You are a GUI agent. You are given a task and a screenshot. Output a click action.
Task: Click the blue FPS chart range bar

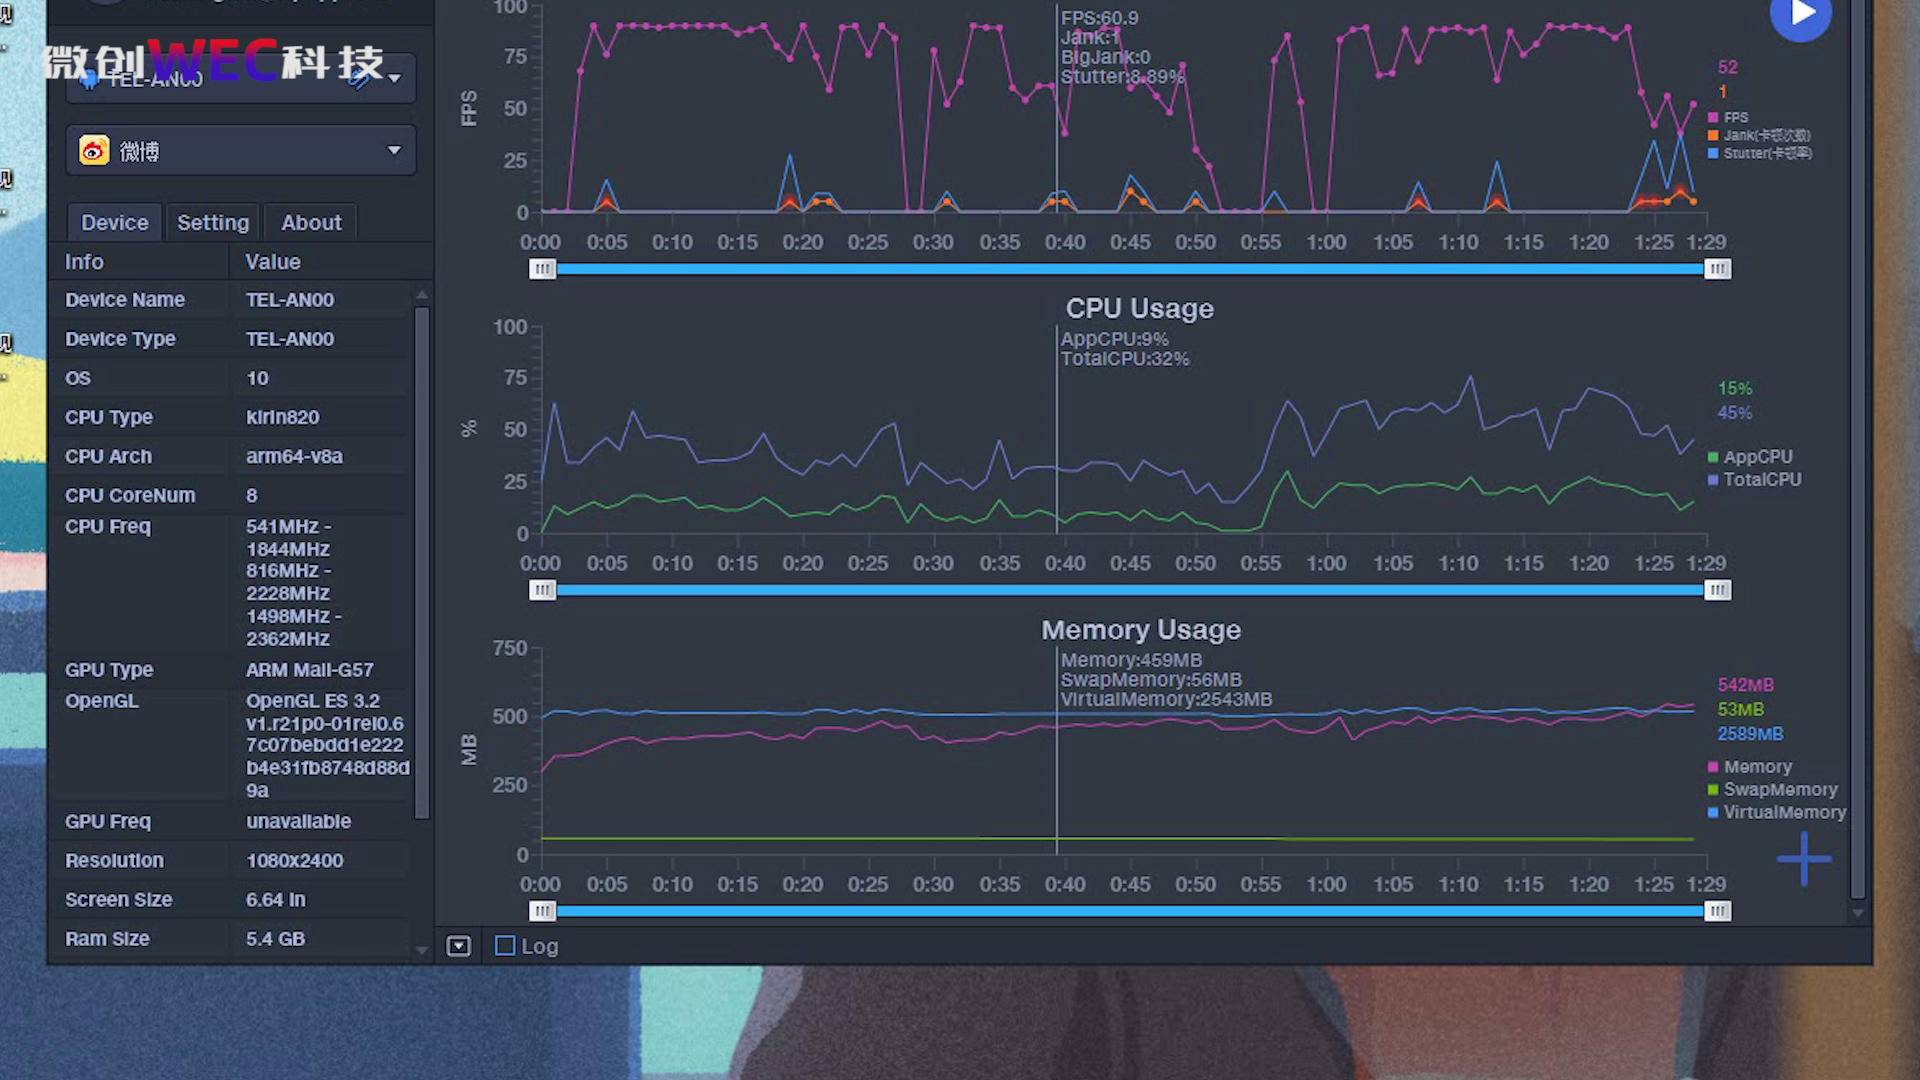point(1130,269)
